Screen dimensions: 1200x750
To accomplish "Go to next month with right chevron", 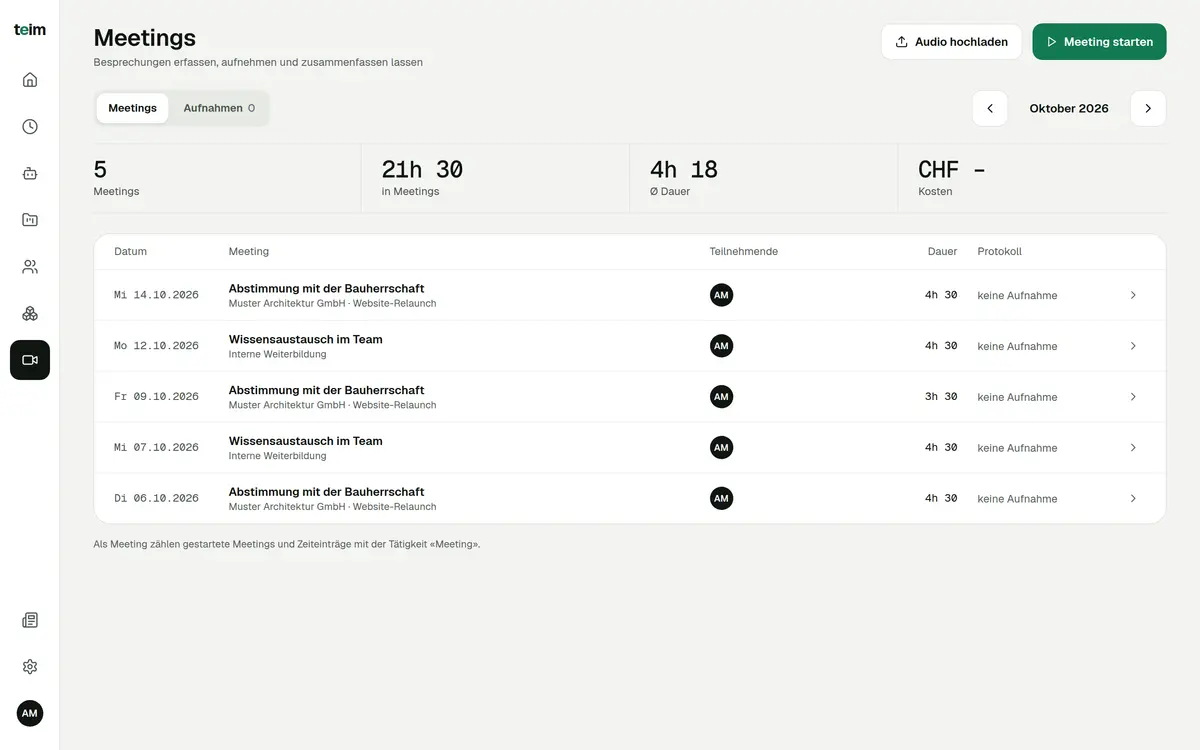I will [1148, 108].
